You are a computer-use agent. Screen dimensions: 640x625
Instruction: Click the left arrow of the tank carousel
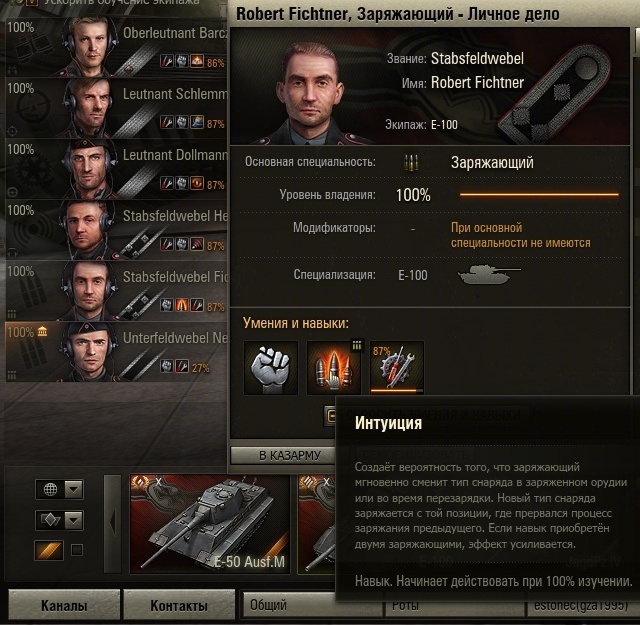(113, 524)
